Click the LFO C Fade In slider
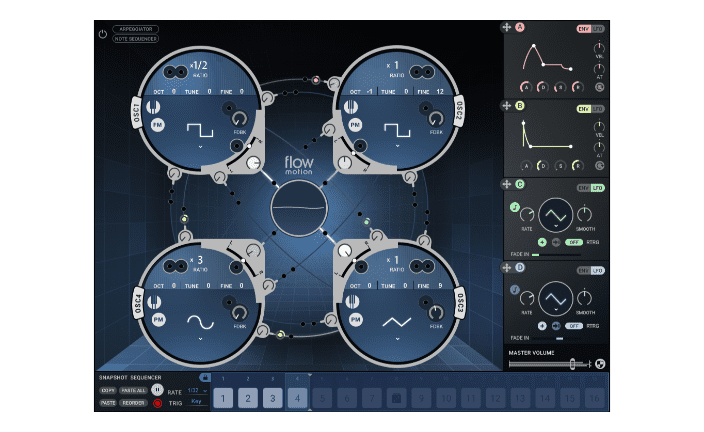This screenshot has width=704, height=432. tap(556, 255)
